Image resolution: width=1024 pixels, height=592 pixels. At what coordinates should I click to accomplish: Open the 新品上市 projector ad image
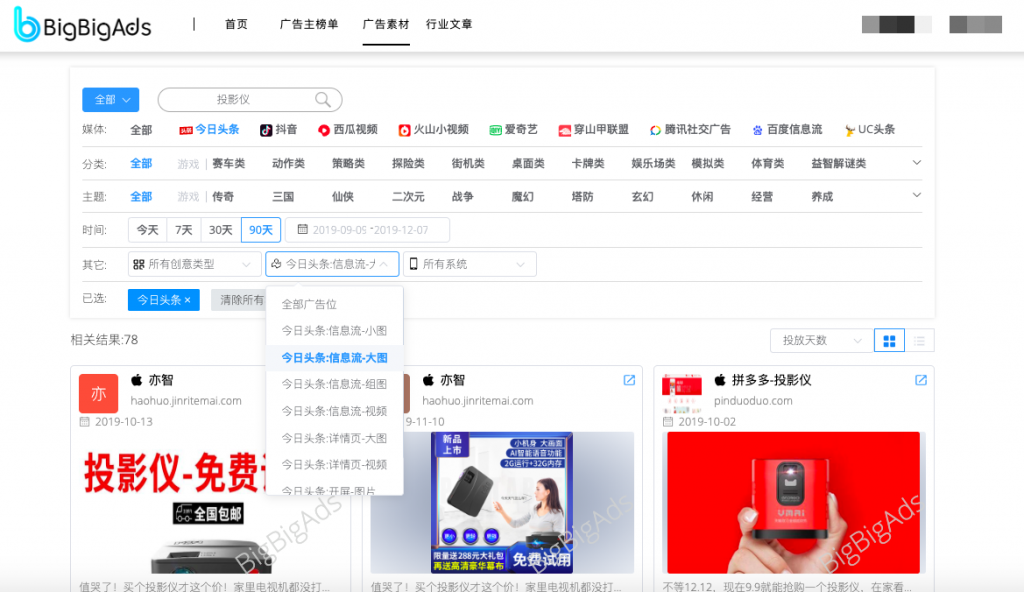tap(502, 502)
